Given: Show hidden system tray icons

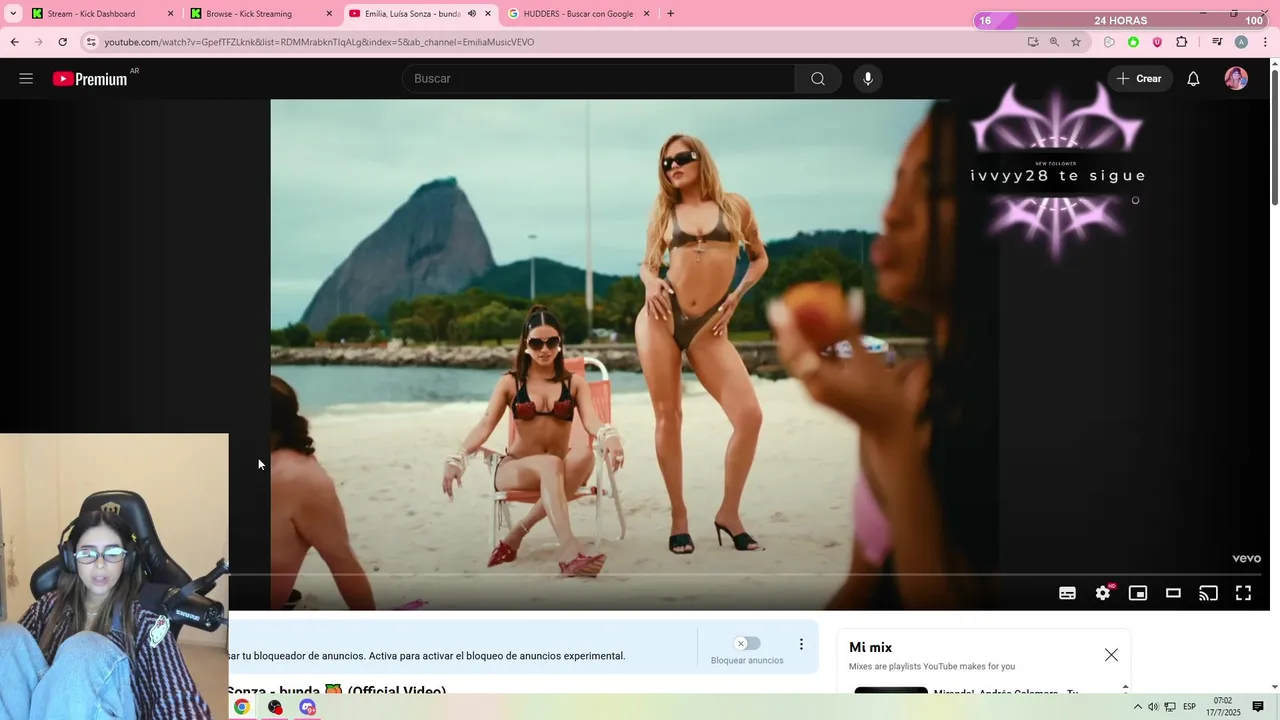Looking at the screenshot, I should pos(1137,707).
